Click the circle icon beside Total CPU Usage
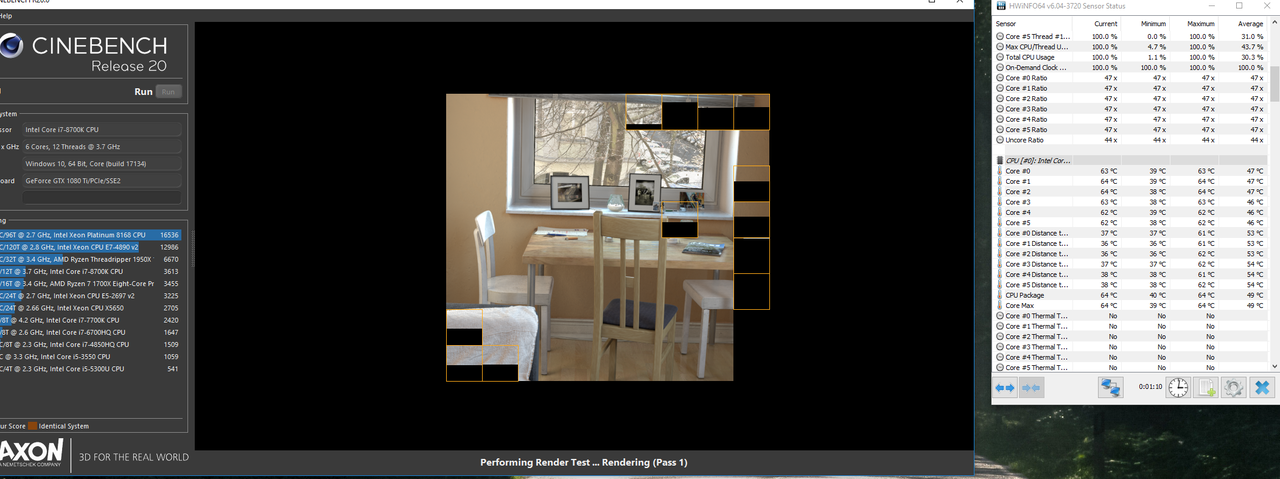Image resolution: width=1280 pixels, height=479 pixels. tap(1000, 57)
